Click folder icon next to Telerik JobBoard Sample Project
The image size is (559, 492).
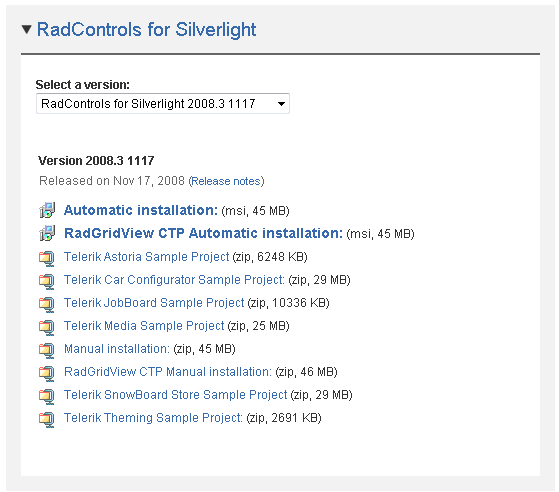[47, 304]
